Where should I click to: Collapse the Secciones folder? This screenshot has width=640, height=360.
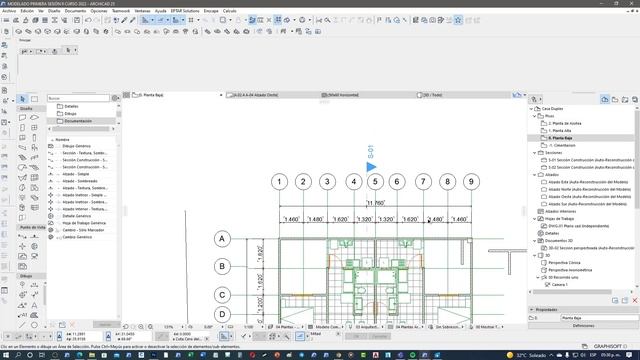point(535,153)
